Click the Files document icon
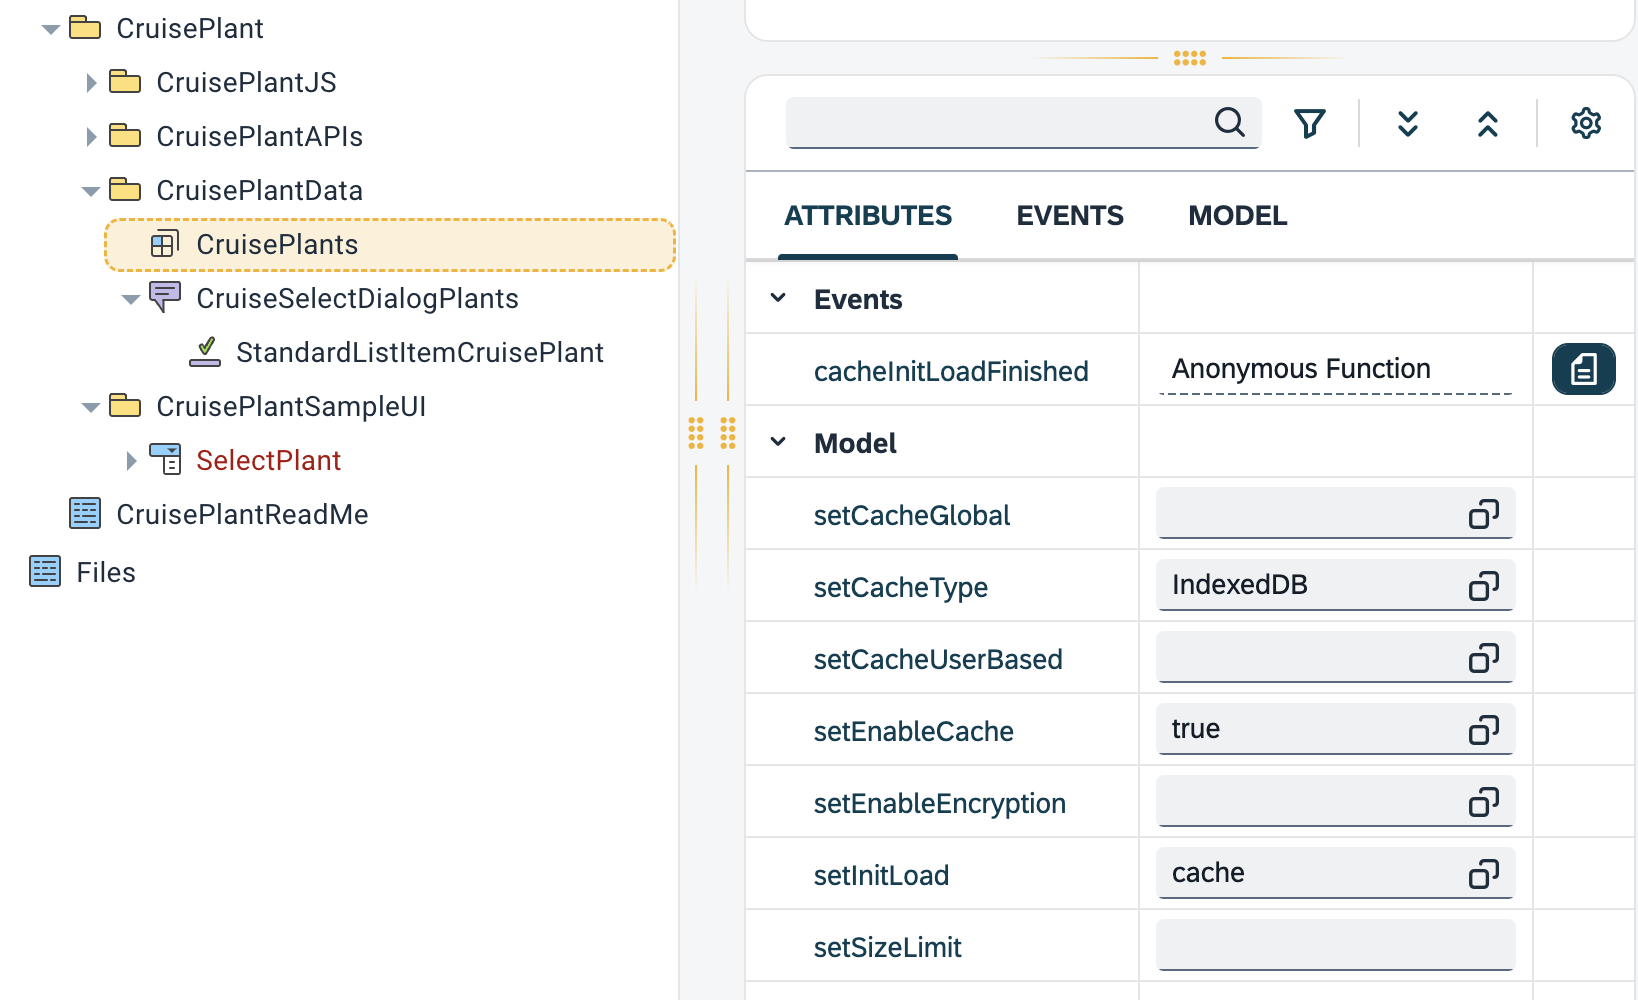This screenshot has height=1000, width=1638. point(45,571)
